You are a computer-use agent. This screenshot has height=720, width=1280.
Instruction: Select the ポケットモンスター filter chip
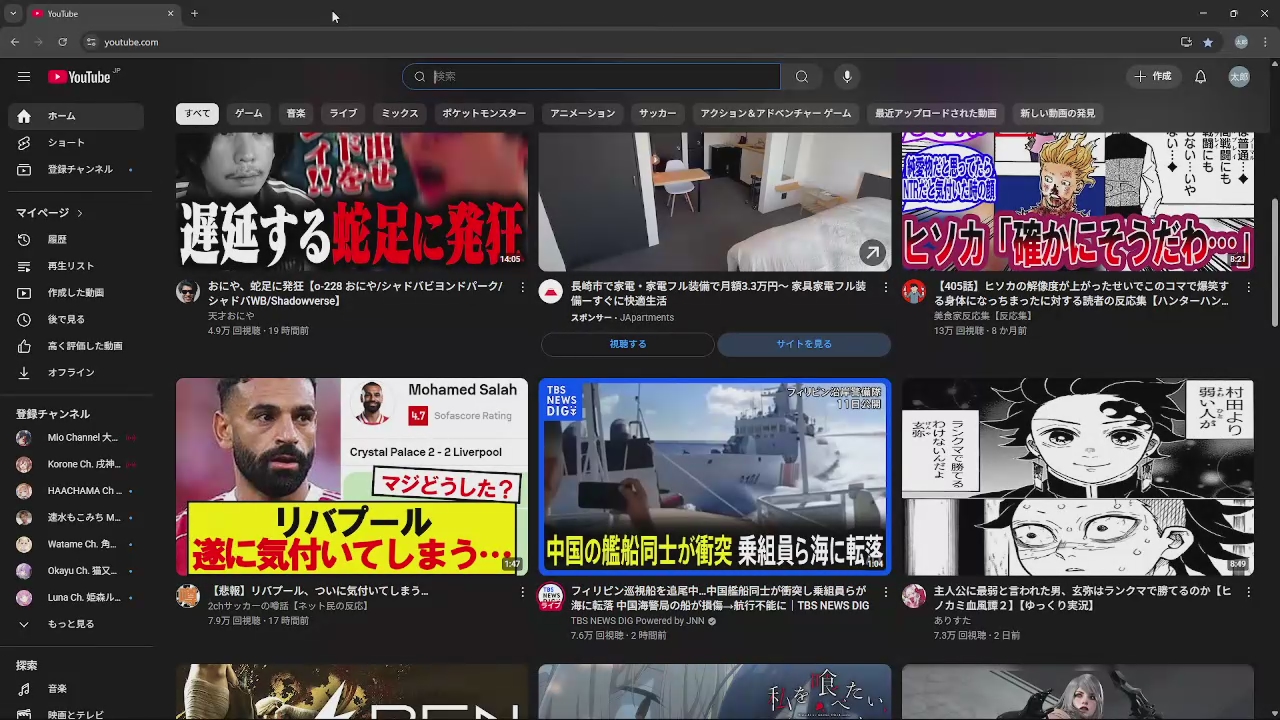[484, 114]
